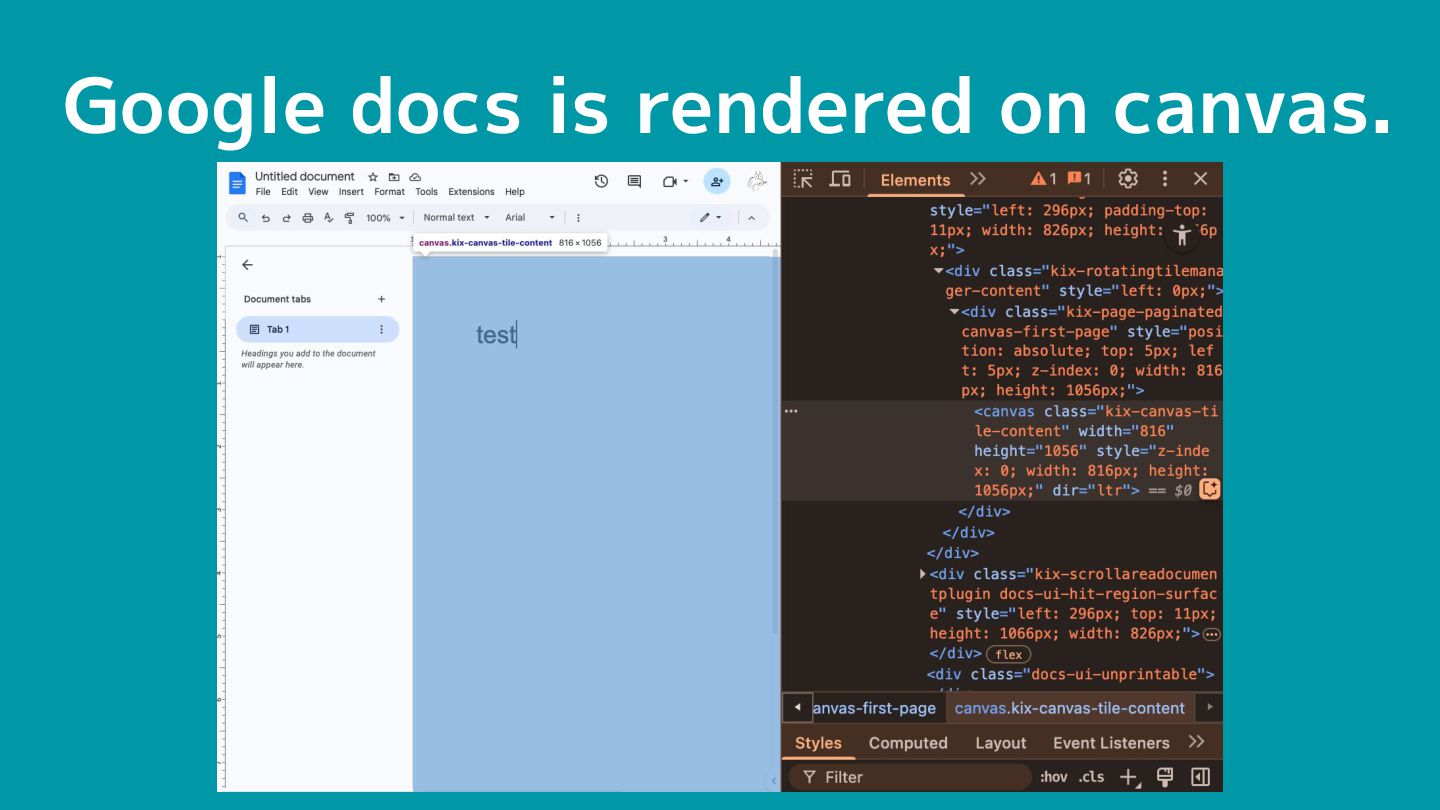Open the Arial font dropdown

point(529,217)
